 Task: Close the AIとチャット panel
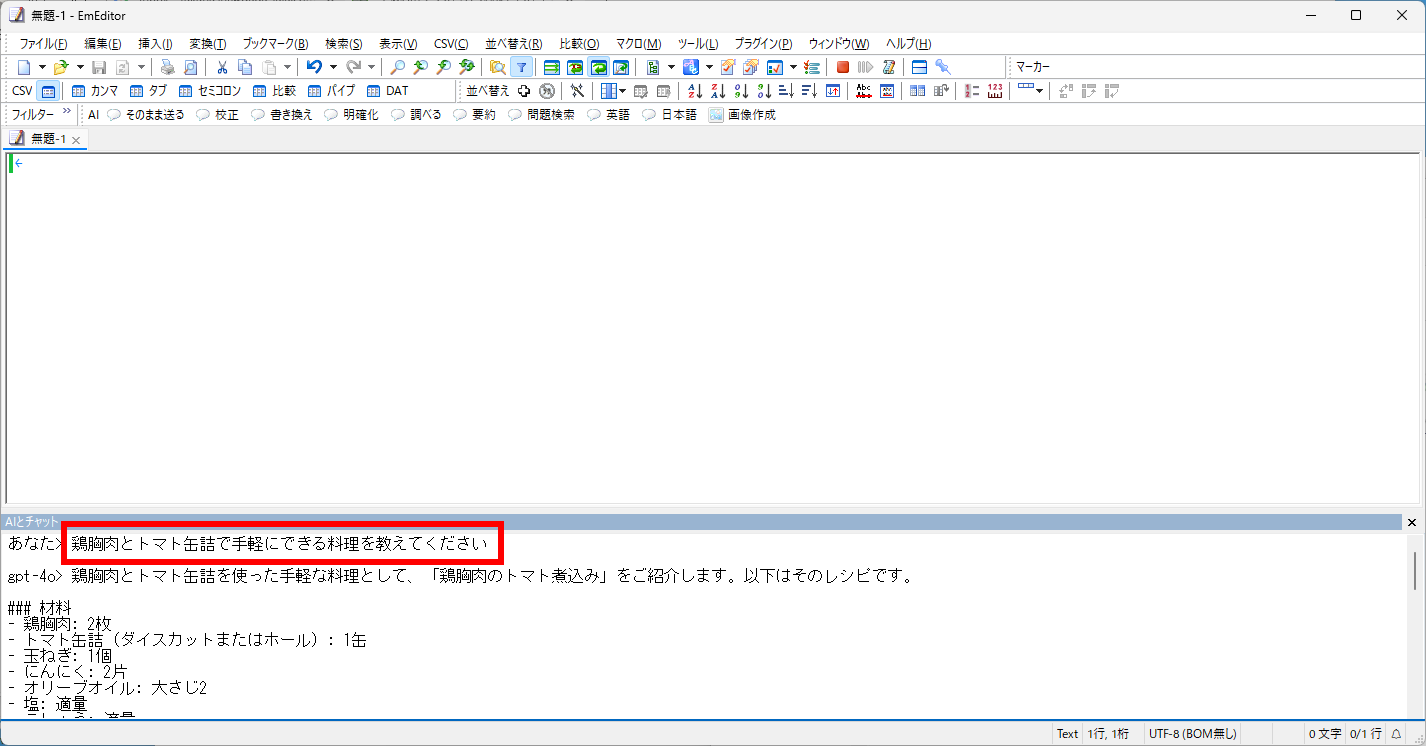pos(1412,523)
